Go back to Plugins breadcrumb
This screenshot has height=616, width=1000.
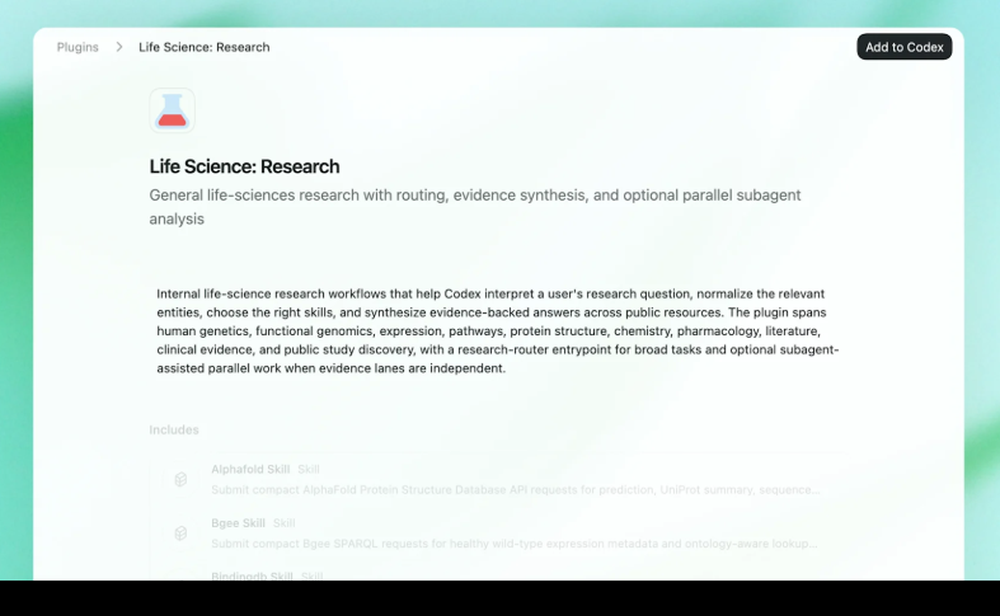click(x=78, y=47)
